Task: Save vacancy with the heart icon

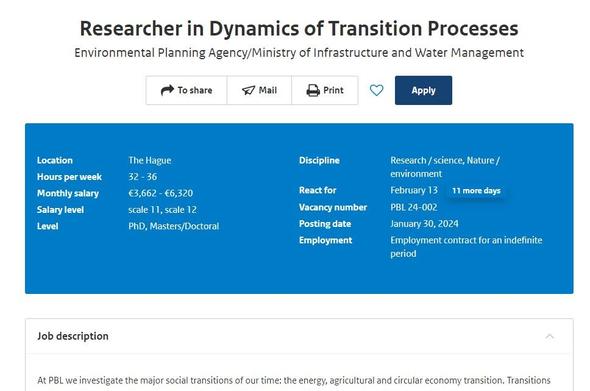Action: [376, 90]
